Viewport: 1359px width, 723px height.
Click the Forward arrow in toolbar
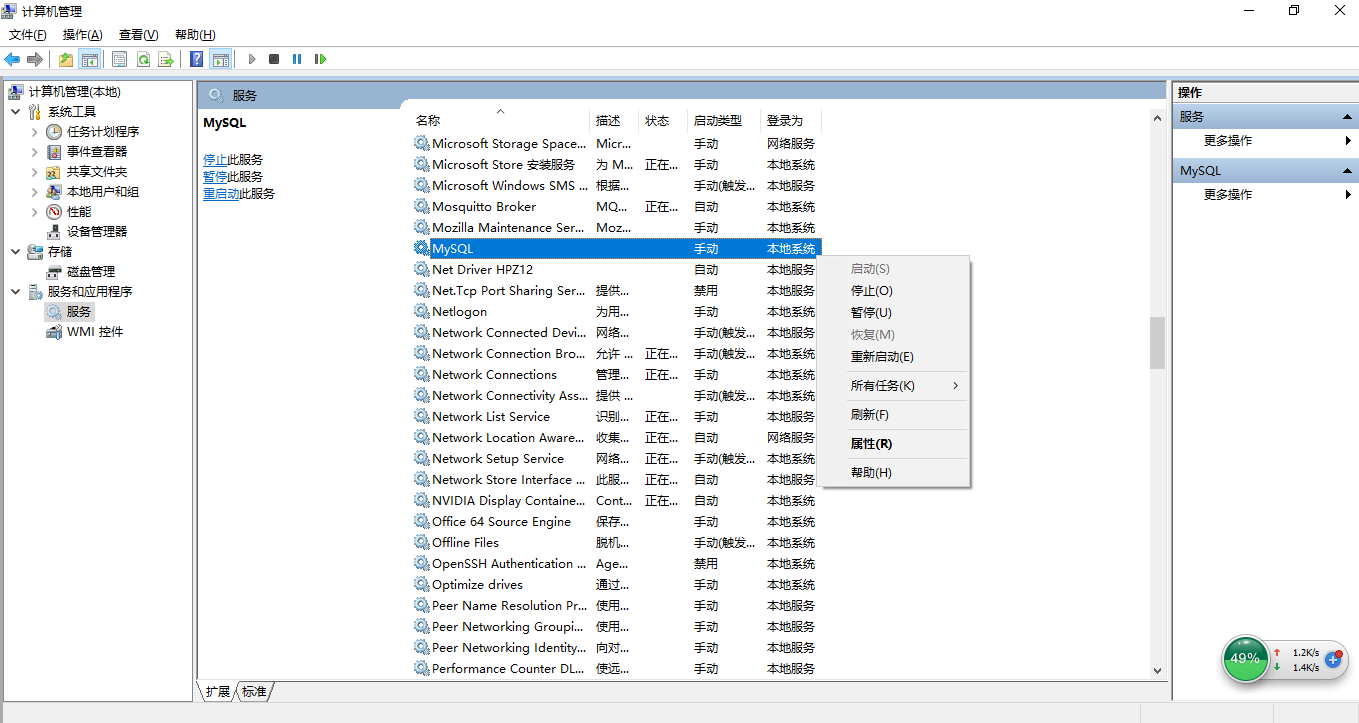35,59
